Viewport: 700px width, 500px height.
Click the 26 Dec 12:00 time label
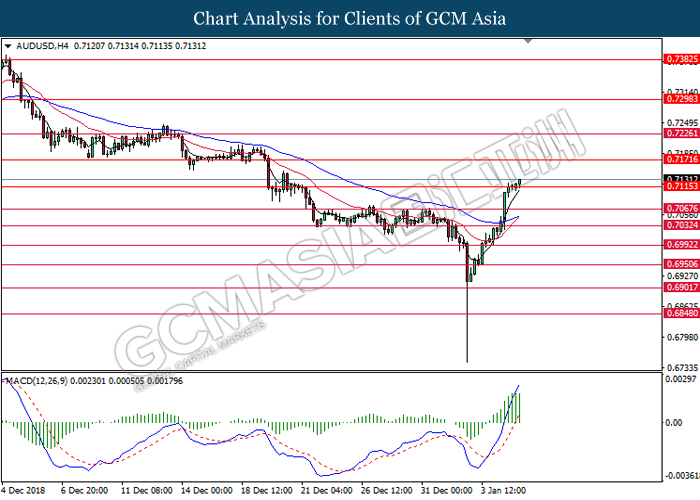[387, 490]
